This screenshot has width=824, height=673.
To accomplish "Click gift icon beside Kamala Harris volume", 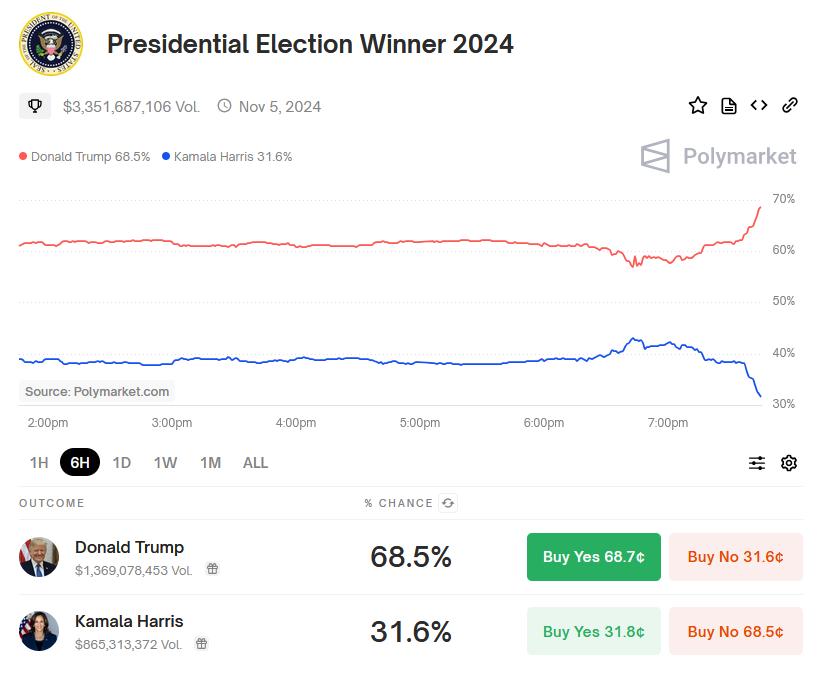I will tap(201, 644).
